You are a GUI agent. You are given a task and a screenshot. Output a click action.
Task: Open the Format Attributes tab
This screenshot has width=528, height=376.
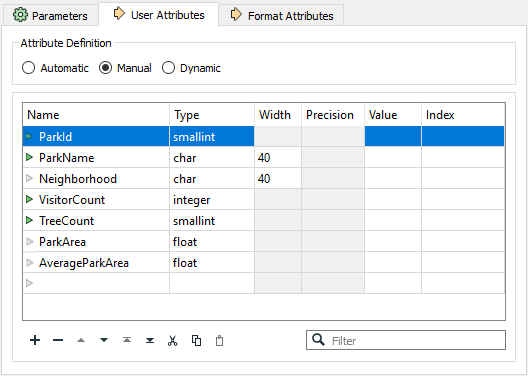pos(282,15)
